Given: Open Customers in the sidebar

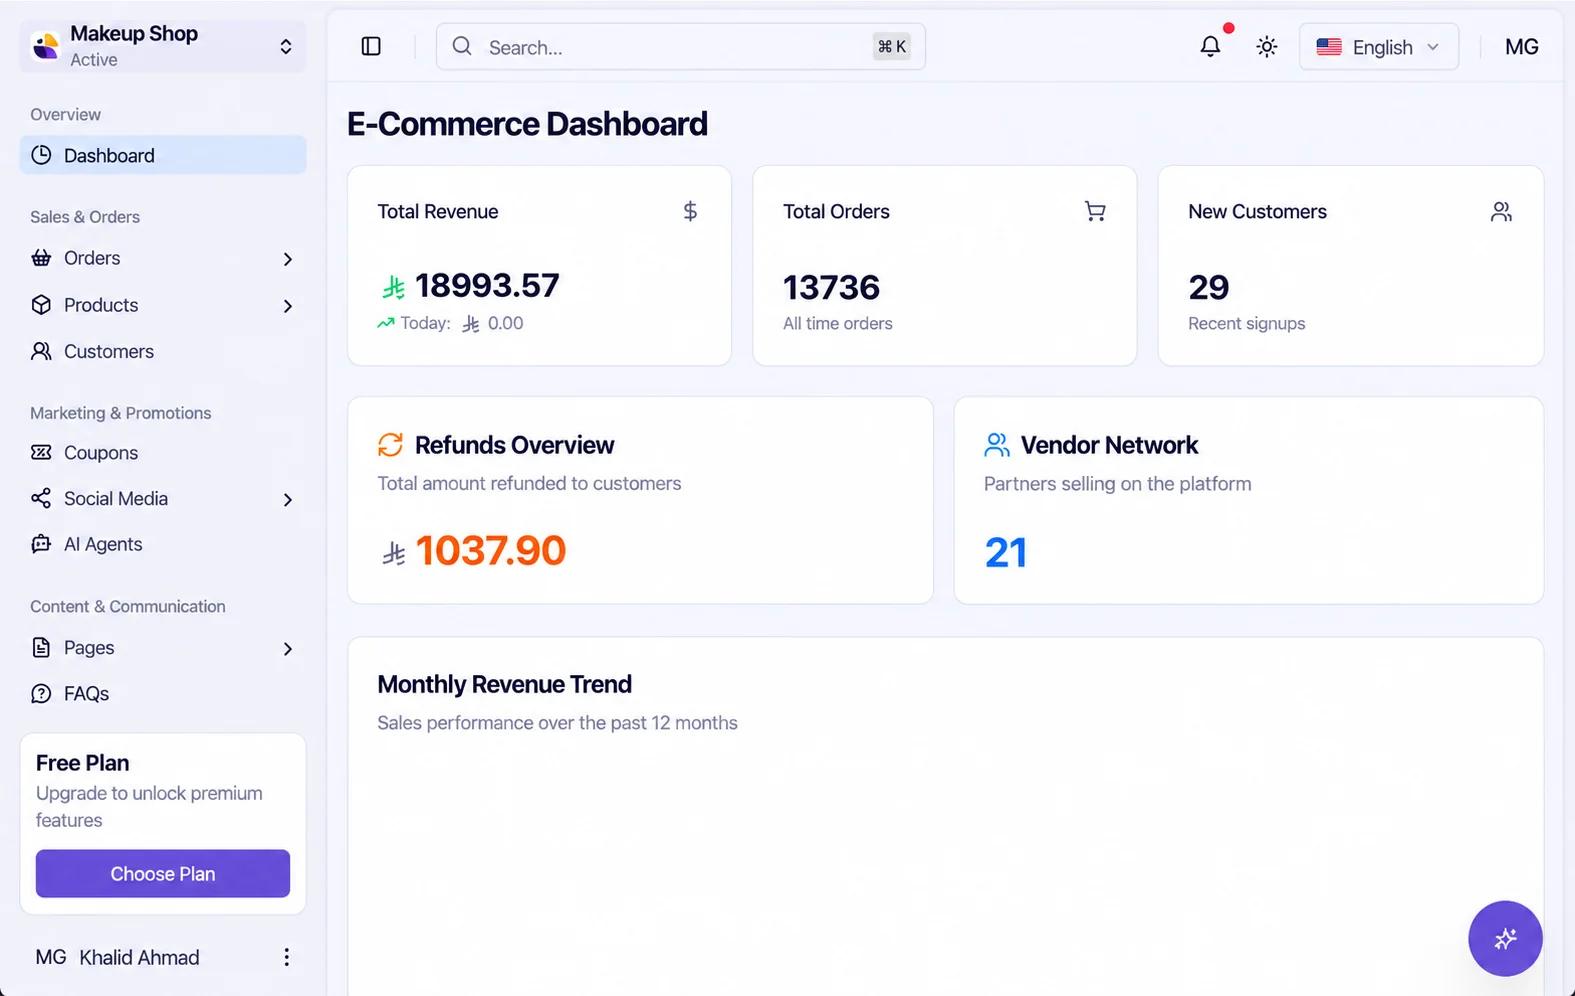Looking at the screenshot, I should (163, 351).
